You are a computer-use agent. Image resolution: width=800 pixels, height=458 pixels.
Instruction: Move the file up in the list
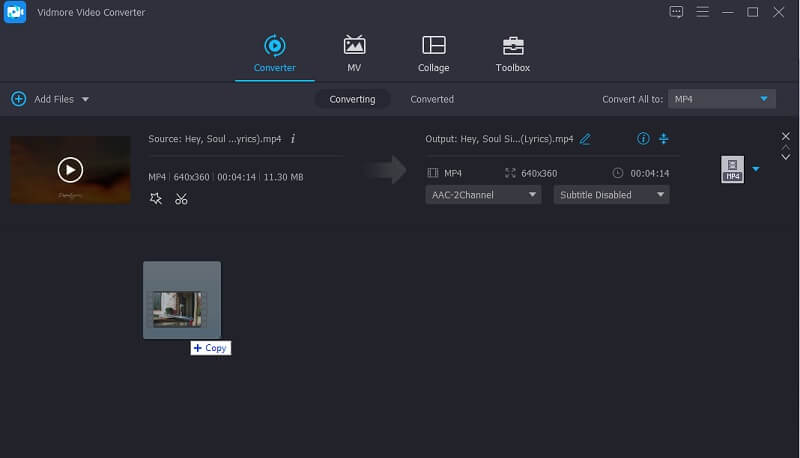(x=786, y=147)
